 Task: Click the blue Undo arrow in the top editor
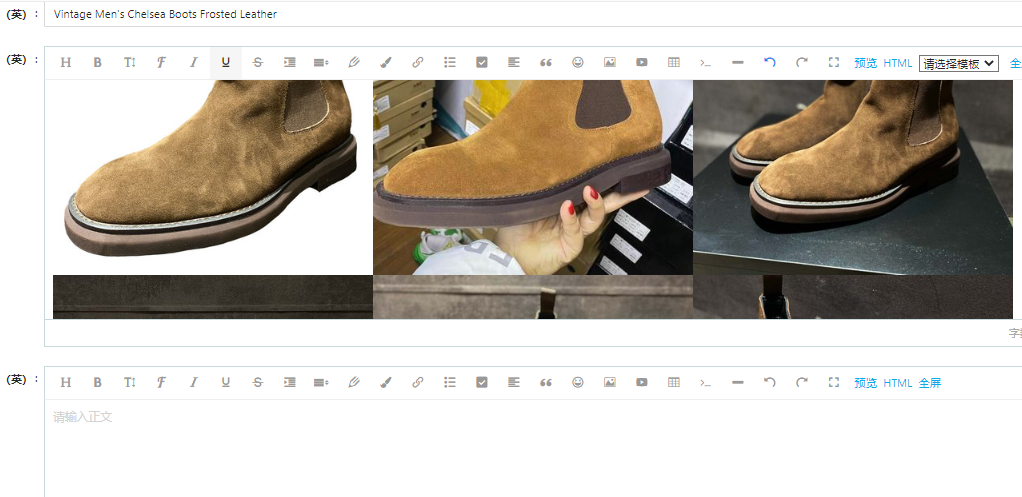[769, 62]
